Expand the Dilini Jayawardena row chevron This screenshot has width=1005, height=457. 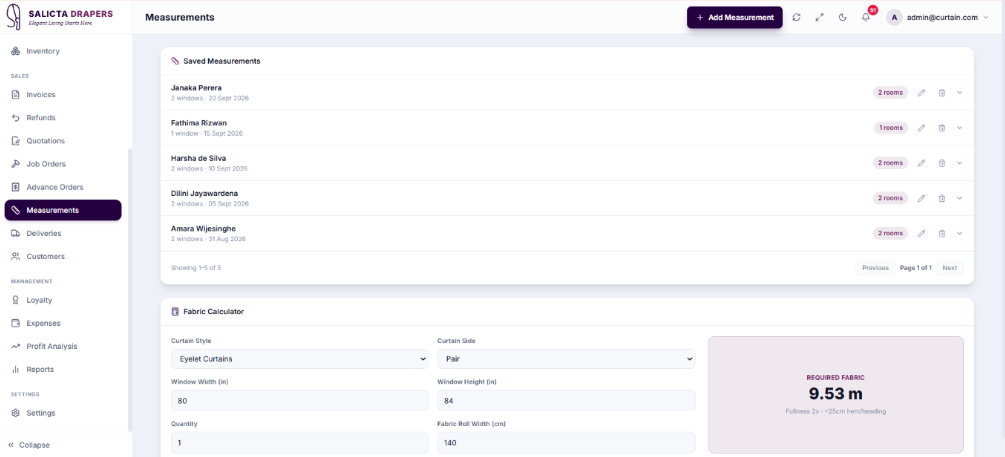959,198
